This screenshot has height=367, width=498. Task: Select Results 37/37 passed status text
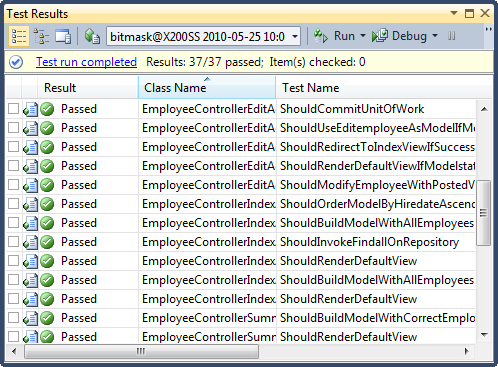point(205,62)
